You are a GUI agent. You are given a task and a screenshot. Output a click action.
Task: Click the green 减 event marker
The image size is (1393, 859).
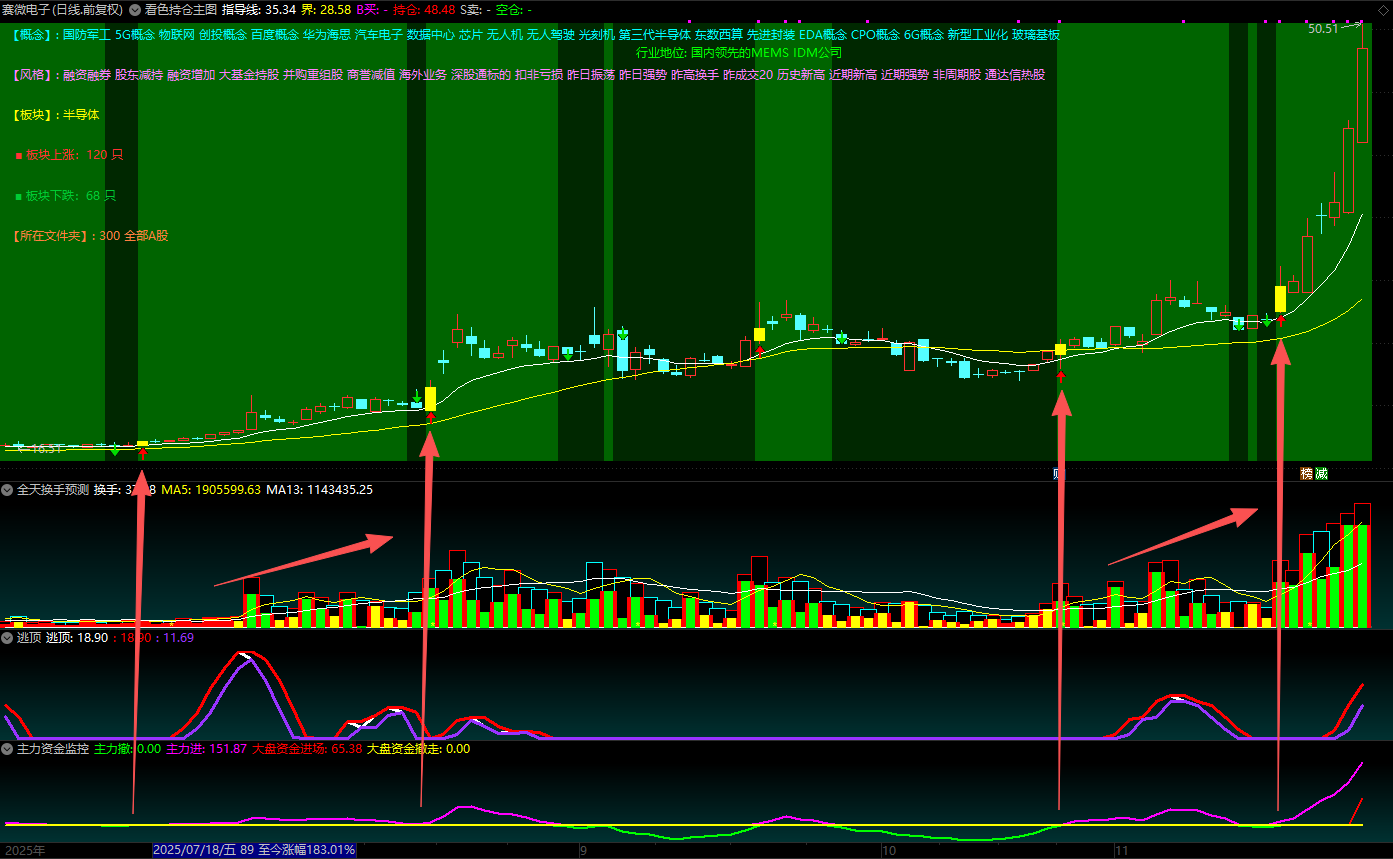coord(1321,473)
